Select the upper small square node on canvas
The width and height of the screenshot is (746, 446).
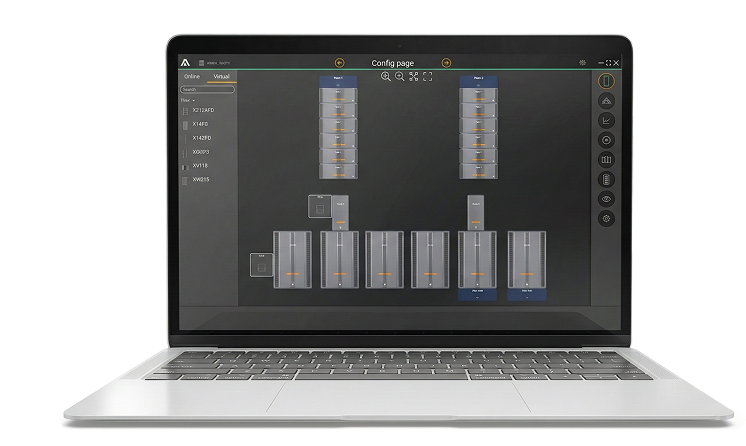point(320,207)
